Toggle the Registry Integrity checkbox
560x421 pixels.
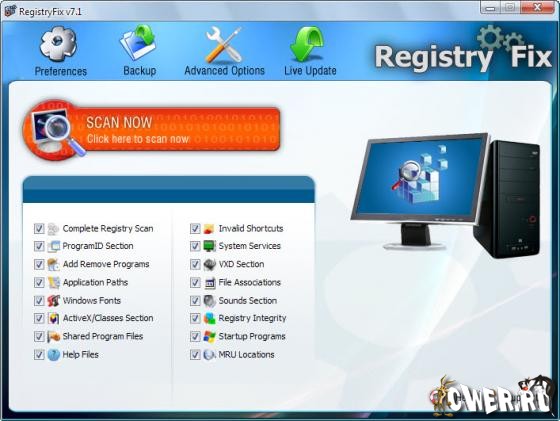(x=195, y=319)
